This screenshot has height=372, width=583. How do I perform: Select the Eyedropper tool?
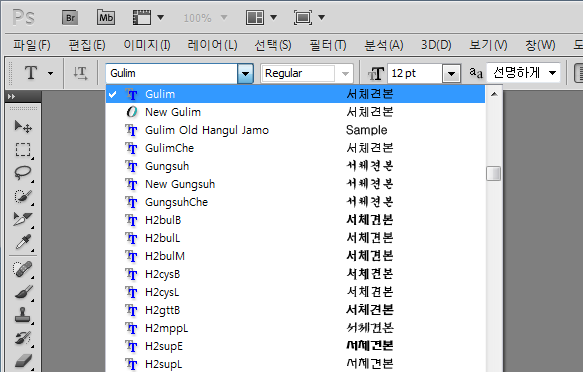point(23,242)
